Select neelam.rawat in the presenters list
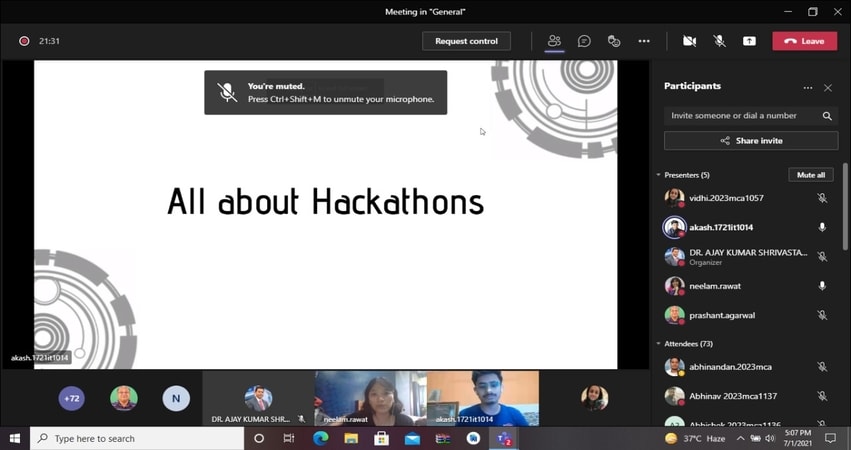This screenshot has height=450, width=851. 715,286
